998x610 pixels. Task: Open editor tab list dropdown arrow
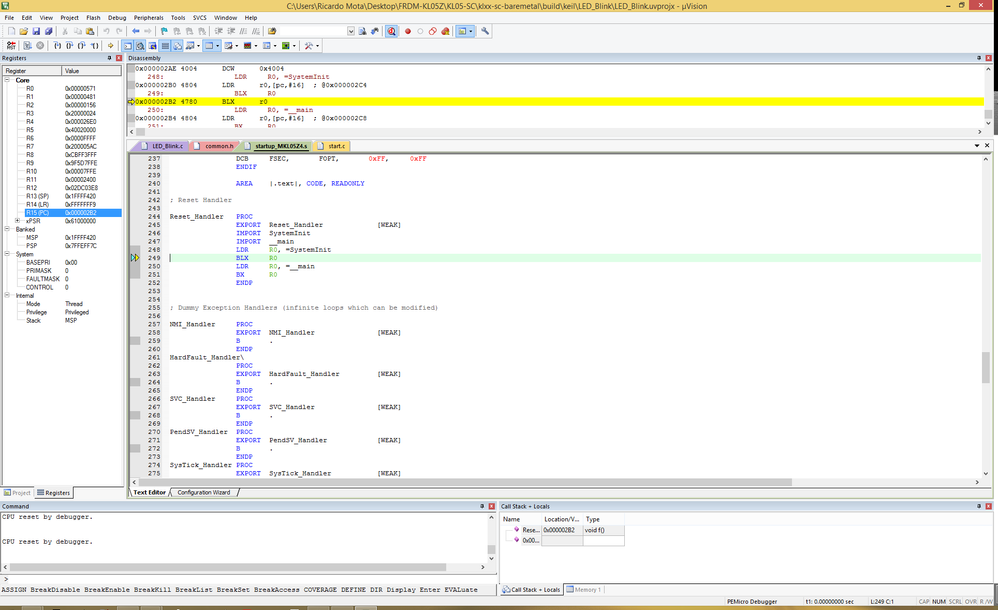(x=976, y=146)
